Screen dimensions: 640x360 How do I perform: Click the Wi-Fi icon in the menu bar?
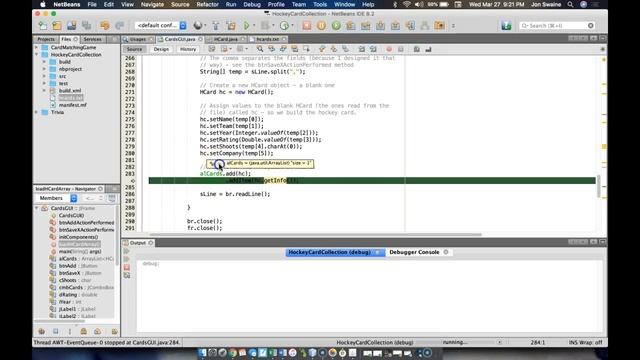coord(407,4)
